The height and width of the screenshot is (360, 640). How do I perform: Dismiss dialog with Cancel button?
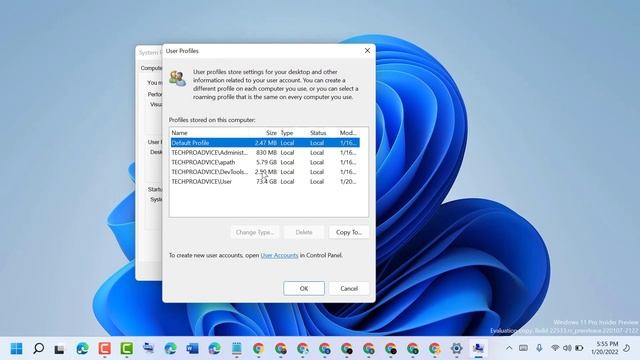point(349,289)
